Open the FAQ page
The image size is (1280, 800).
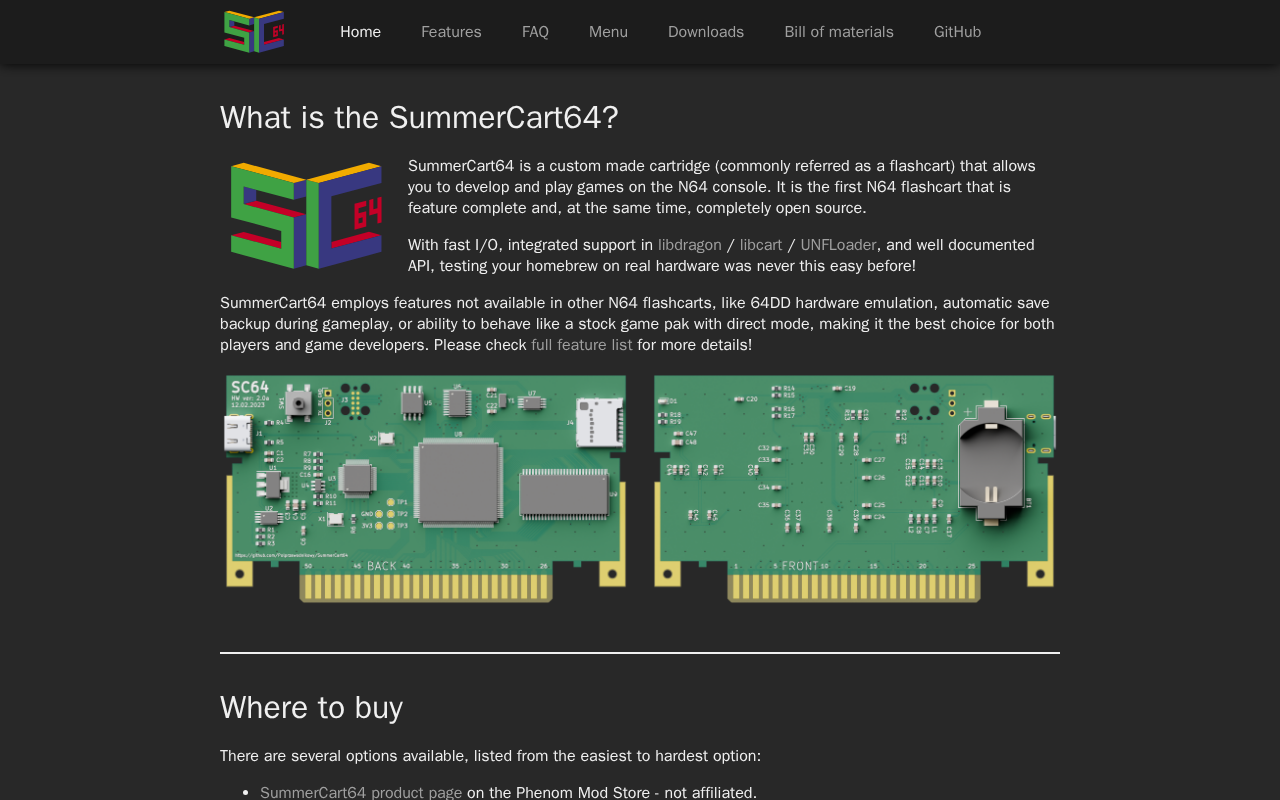pyautogui.click(x=535, y=32)
